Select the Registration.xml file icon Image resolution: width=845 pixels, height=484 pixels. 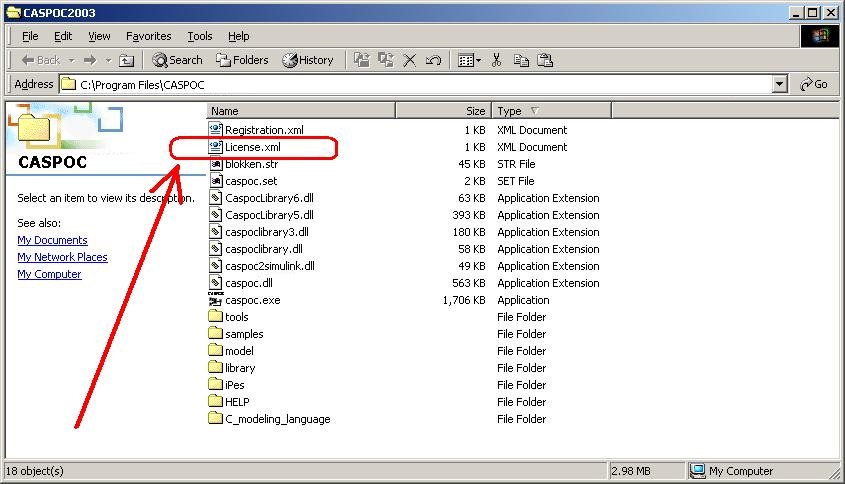pos(216,129)
